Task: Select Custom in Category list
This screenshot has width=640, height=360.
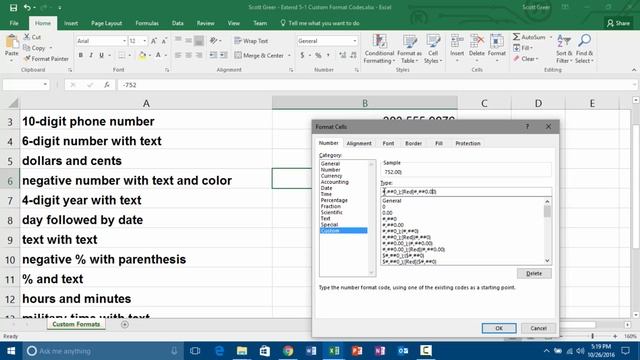Action: pyautogui.click(x=343, y=231)
